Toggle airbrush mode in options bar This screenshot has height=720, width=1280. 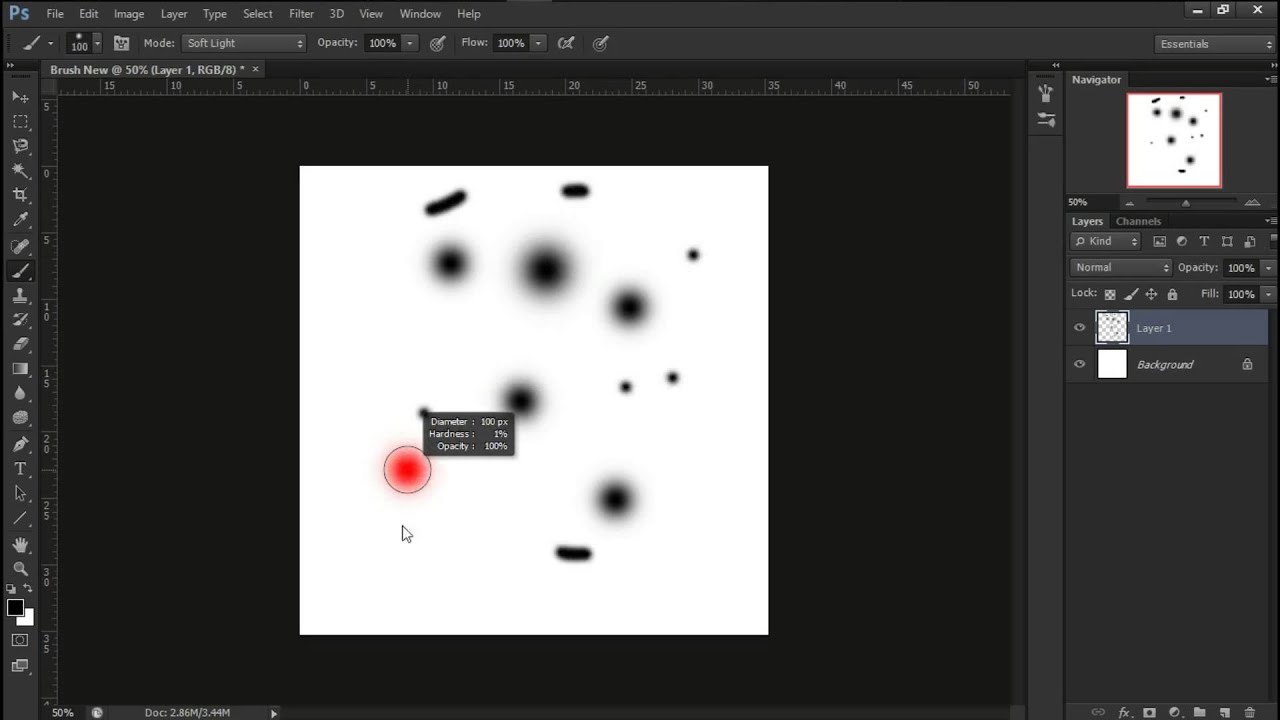pos(565,43)
